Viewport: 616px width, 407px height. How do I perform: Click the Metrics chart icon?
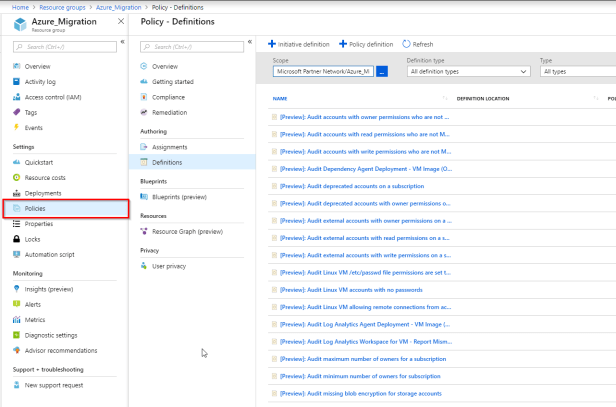[15, 320]
